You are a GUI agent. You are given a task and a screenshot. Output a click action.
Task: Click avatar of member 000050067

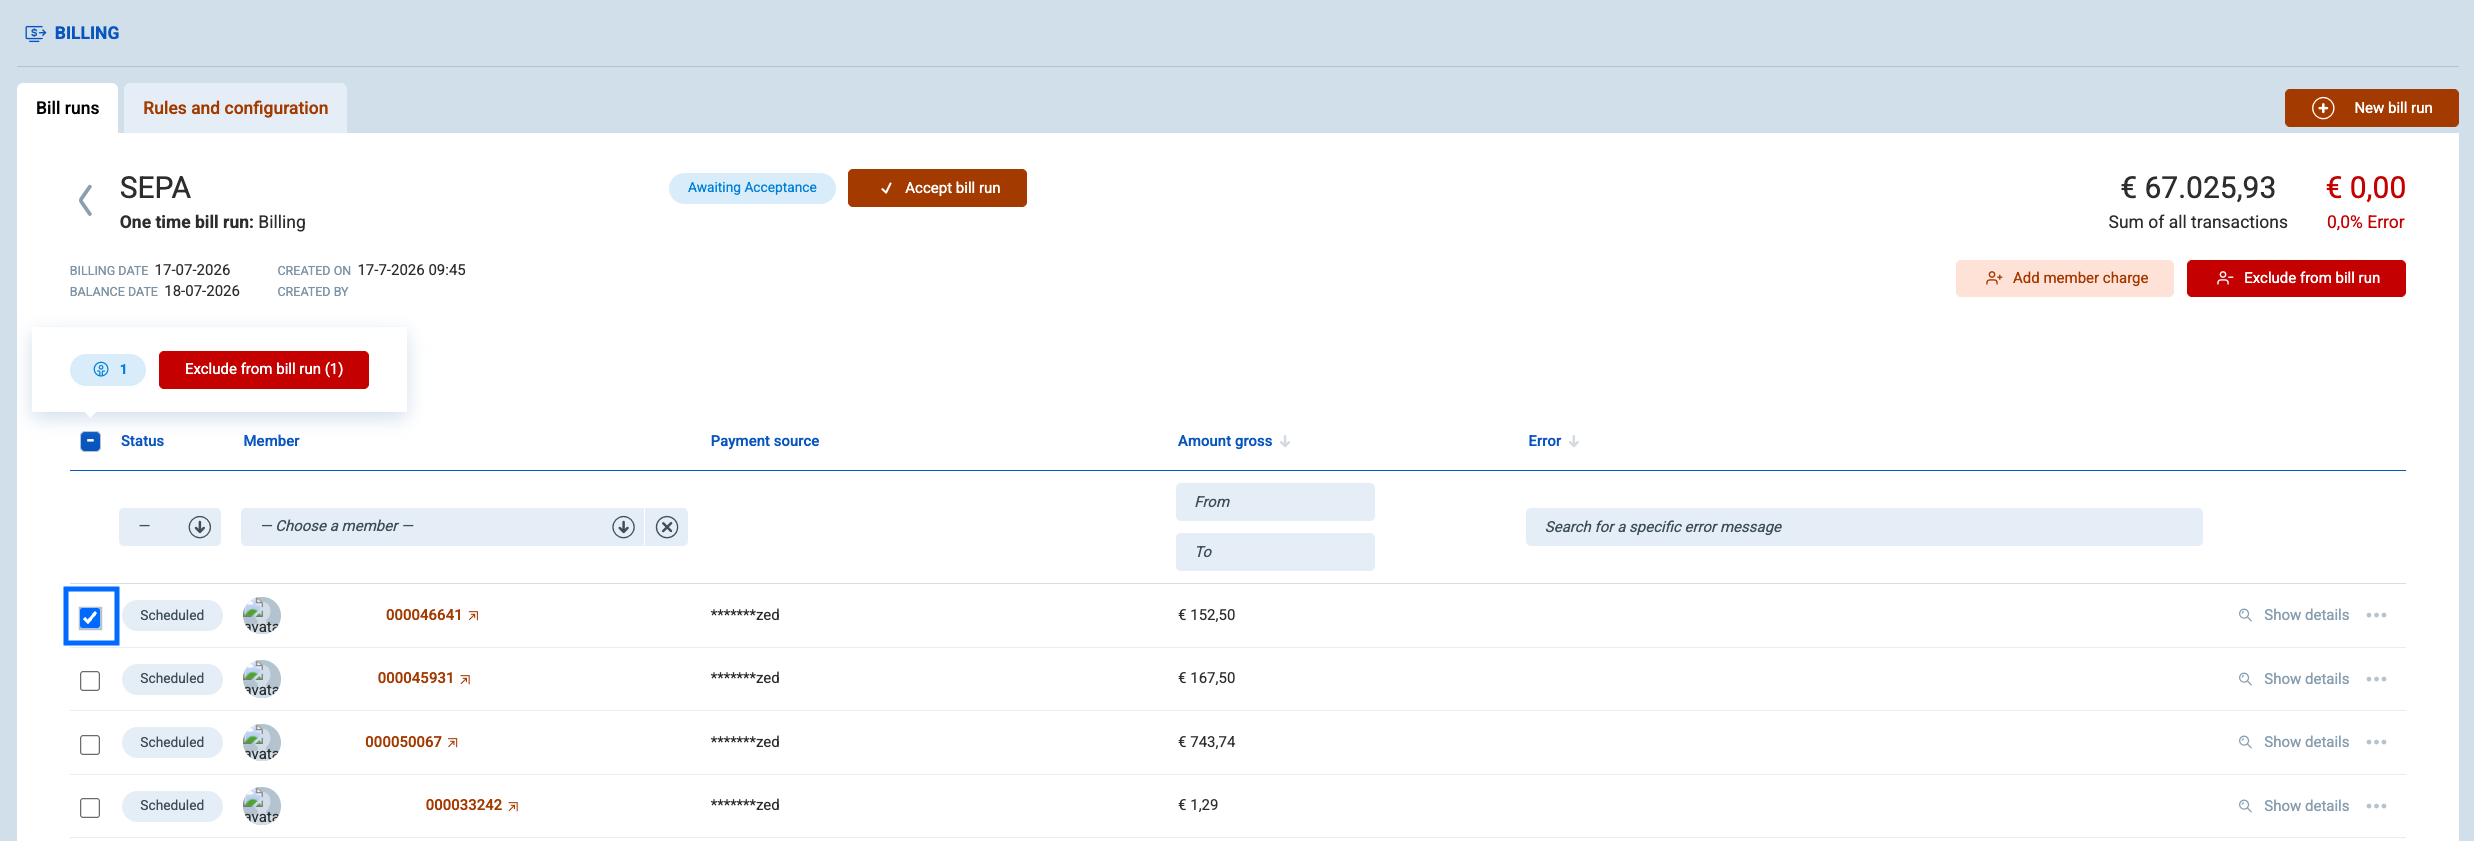click(262, 742)
